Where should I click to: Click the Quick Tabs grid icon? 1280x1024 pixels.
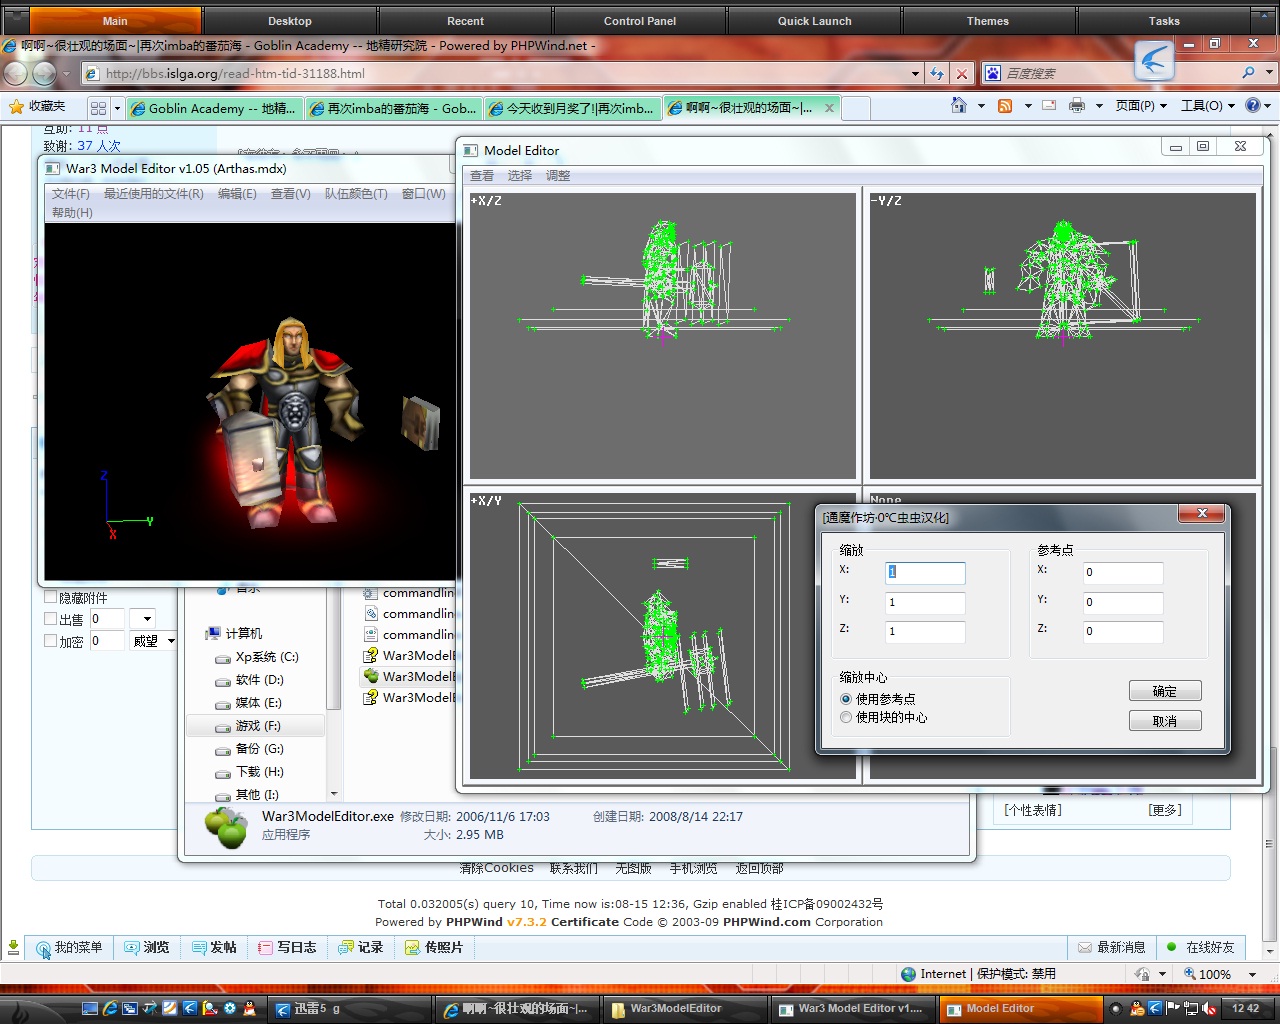[x=98, y=107]
